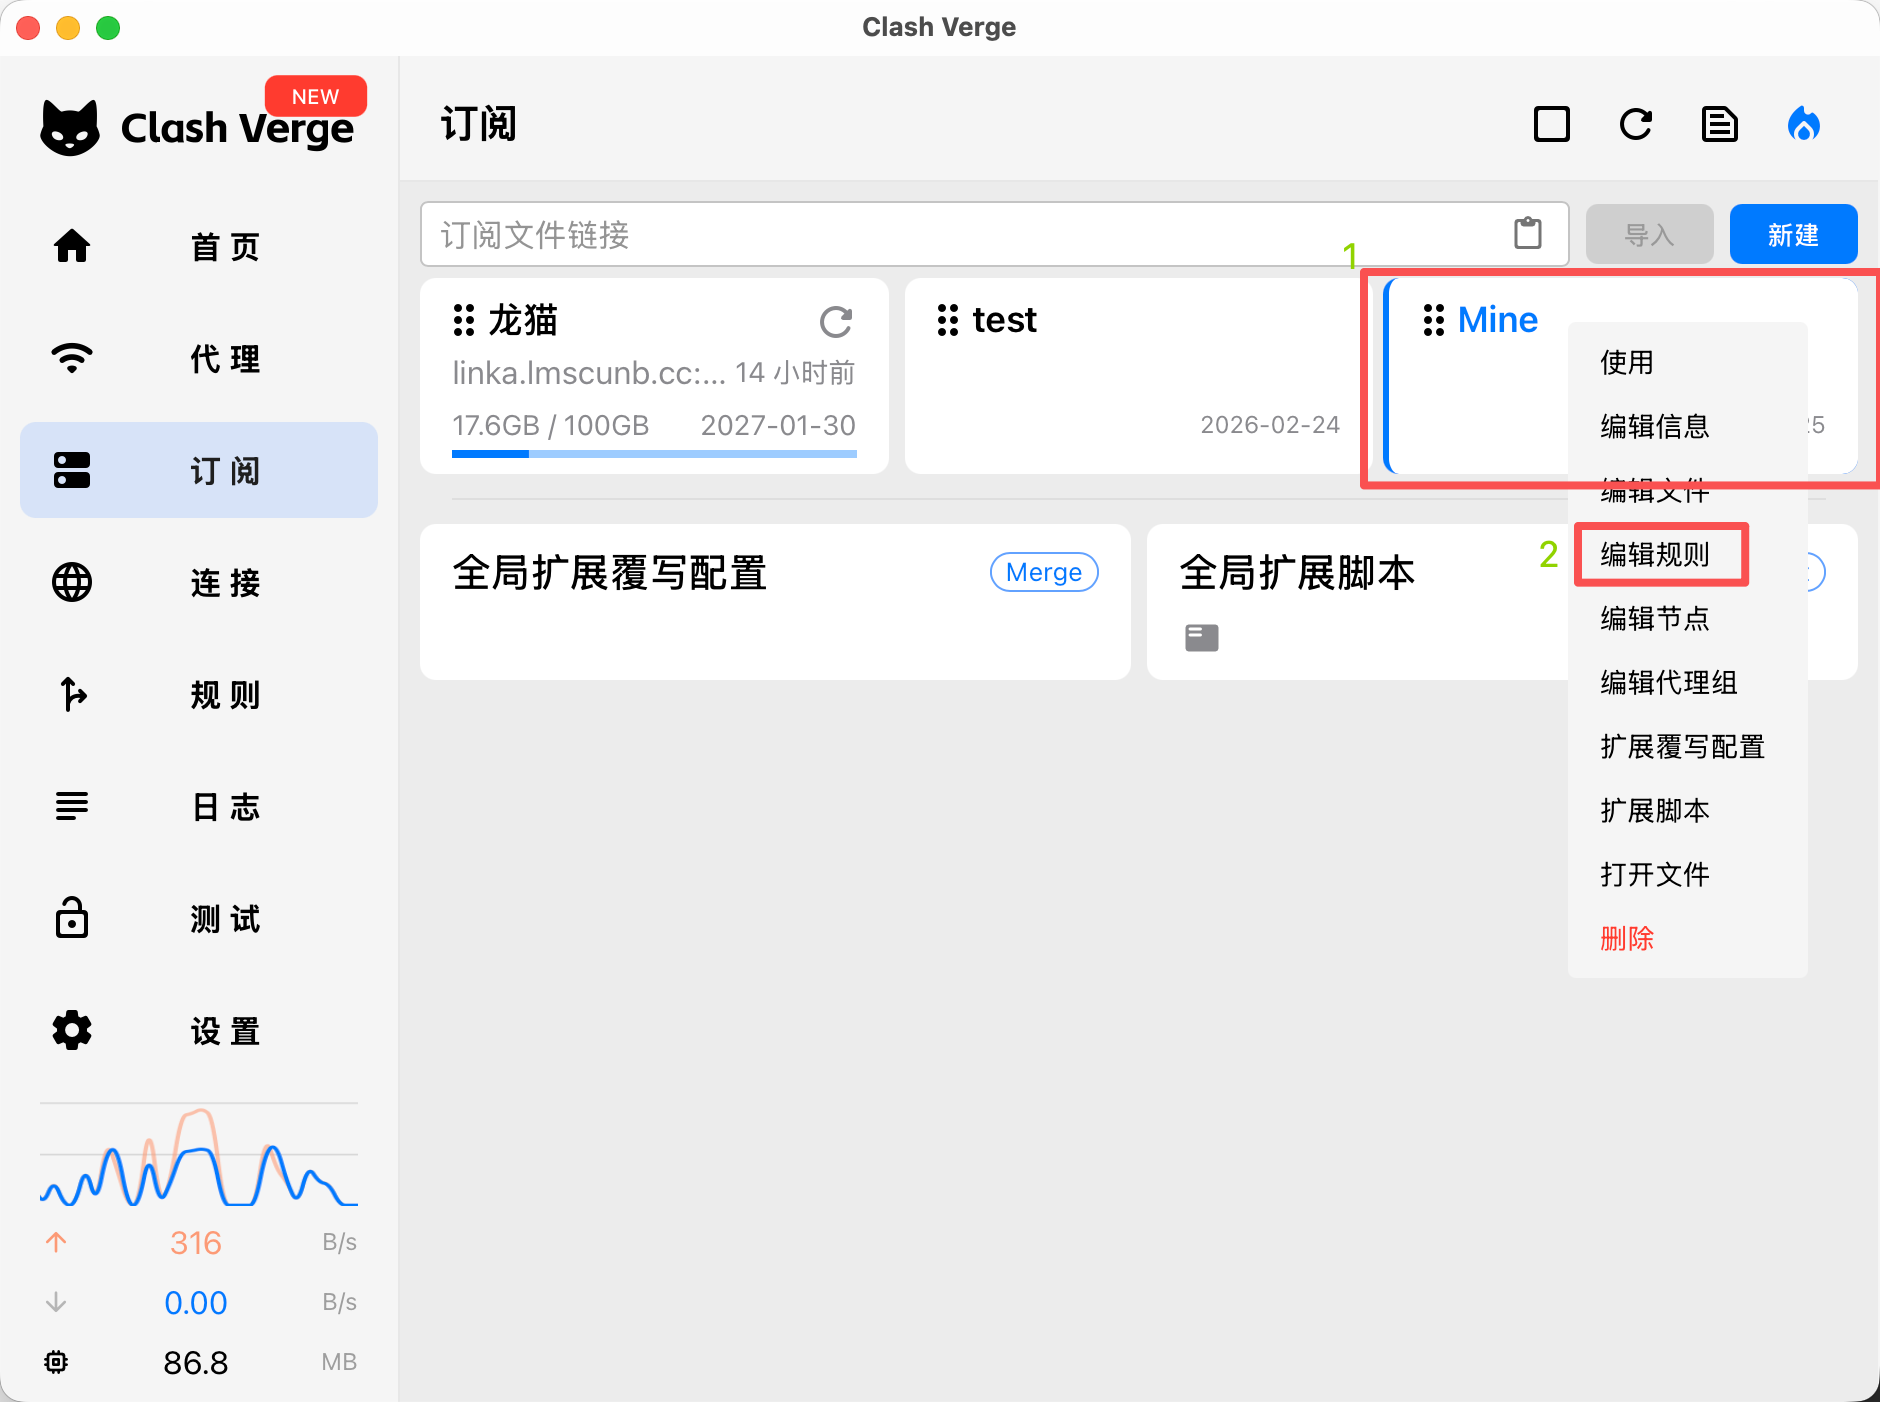Click 扩展覆写配置 in the context menu
1880x1402 pixels.
point(1682,746)
